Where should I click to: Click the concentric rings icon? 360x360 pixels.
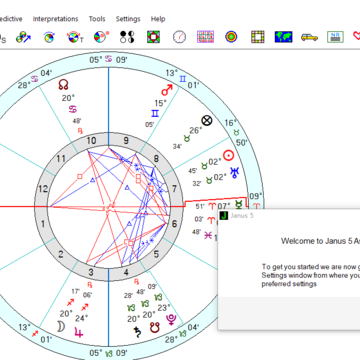(231, 37)
